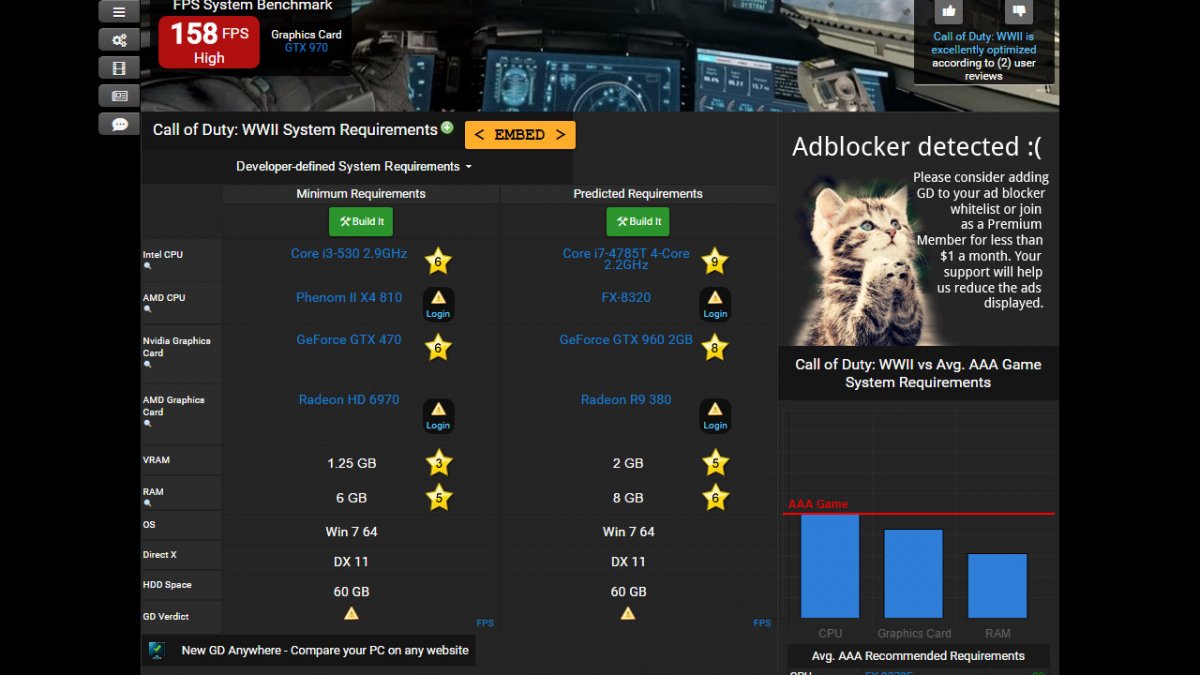
Task: Click magnifier icon under AMD CPU label
Action: point(147,310)
